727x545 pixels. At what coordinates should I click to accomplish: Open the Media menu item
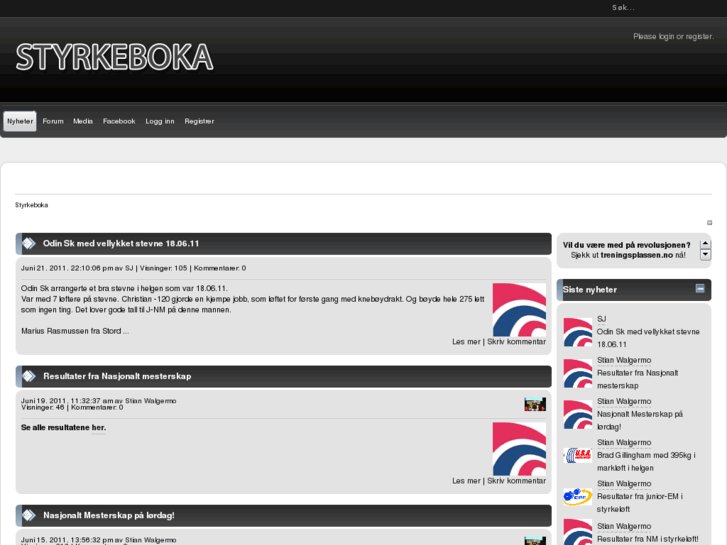(x=83, y=122)
